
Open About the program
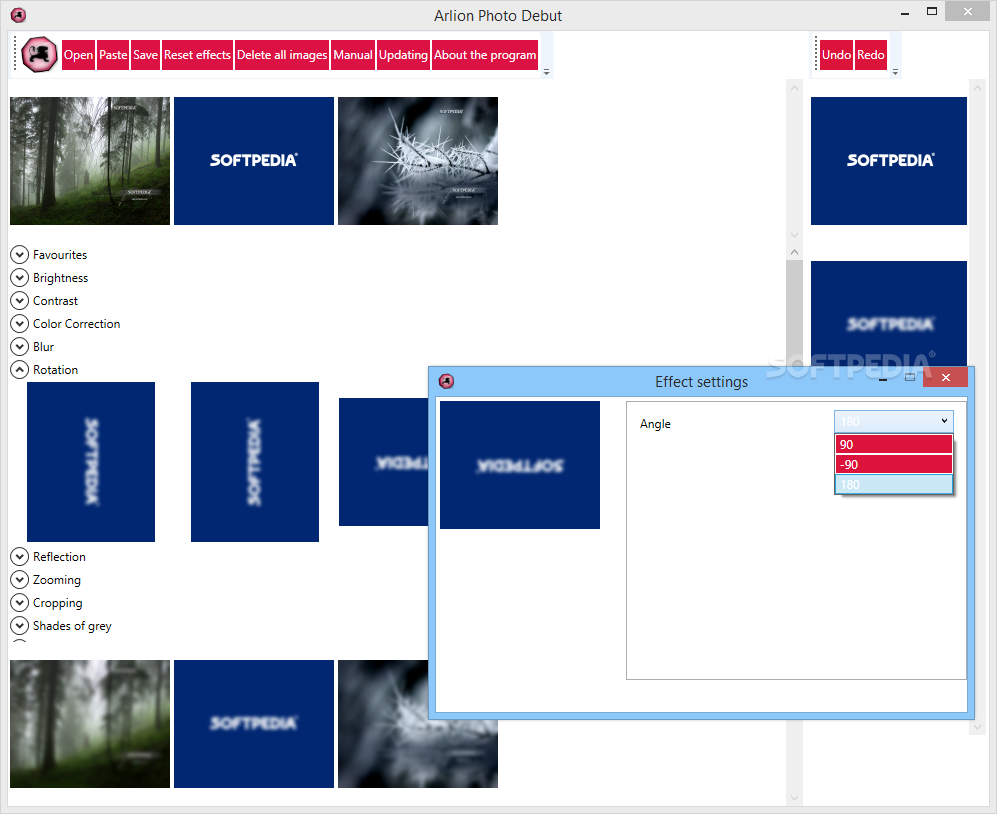[485, 55]
